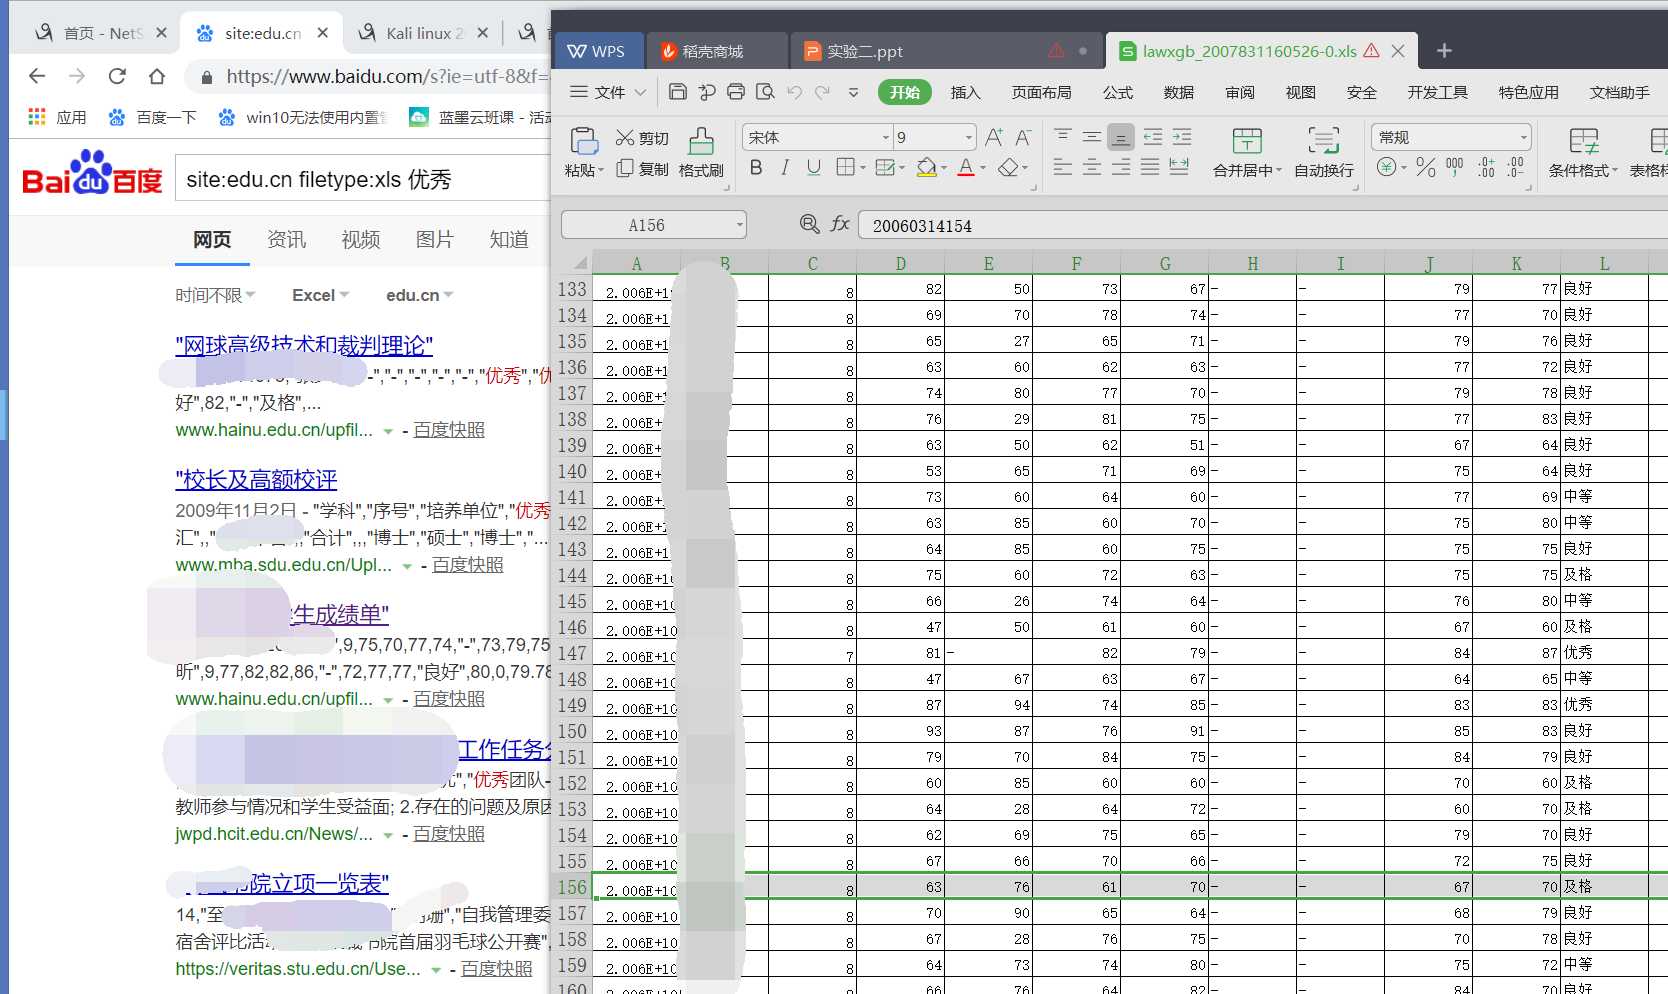
Task: Click the Conditional Formatting (条件格式) icon
Action: (1584, 141)
